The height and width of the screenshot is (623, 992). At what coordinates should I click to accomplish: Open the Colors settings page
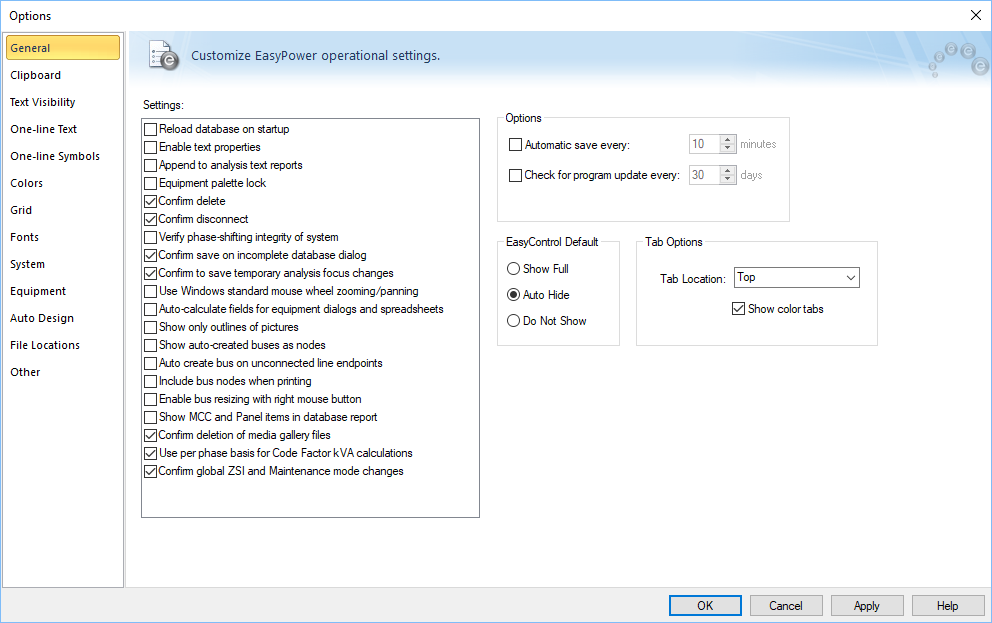27,183
